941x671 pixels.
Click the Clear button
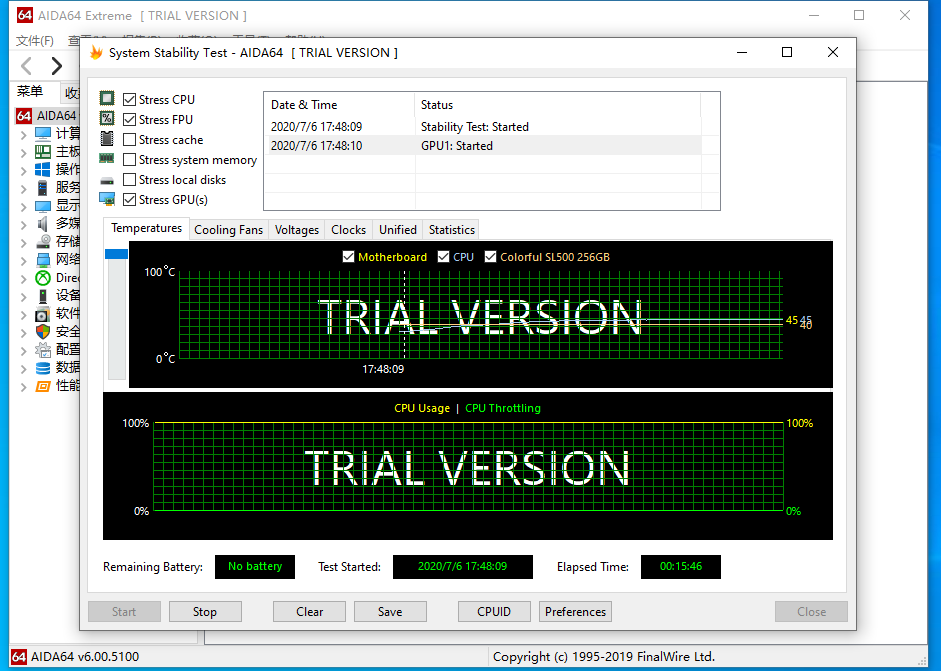[x=310, y=612]
